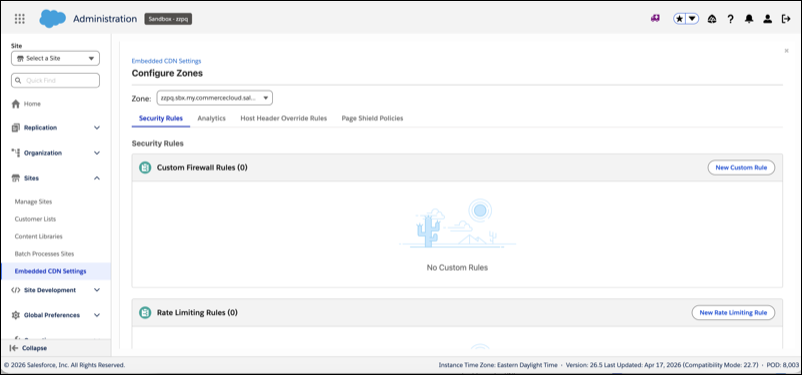Switch to Page Shield Policies tab

[x=372, y=118]
